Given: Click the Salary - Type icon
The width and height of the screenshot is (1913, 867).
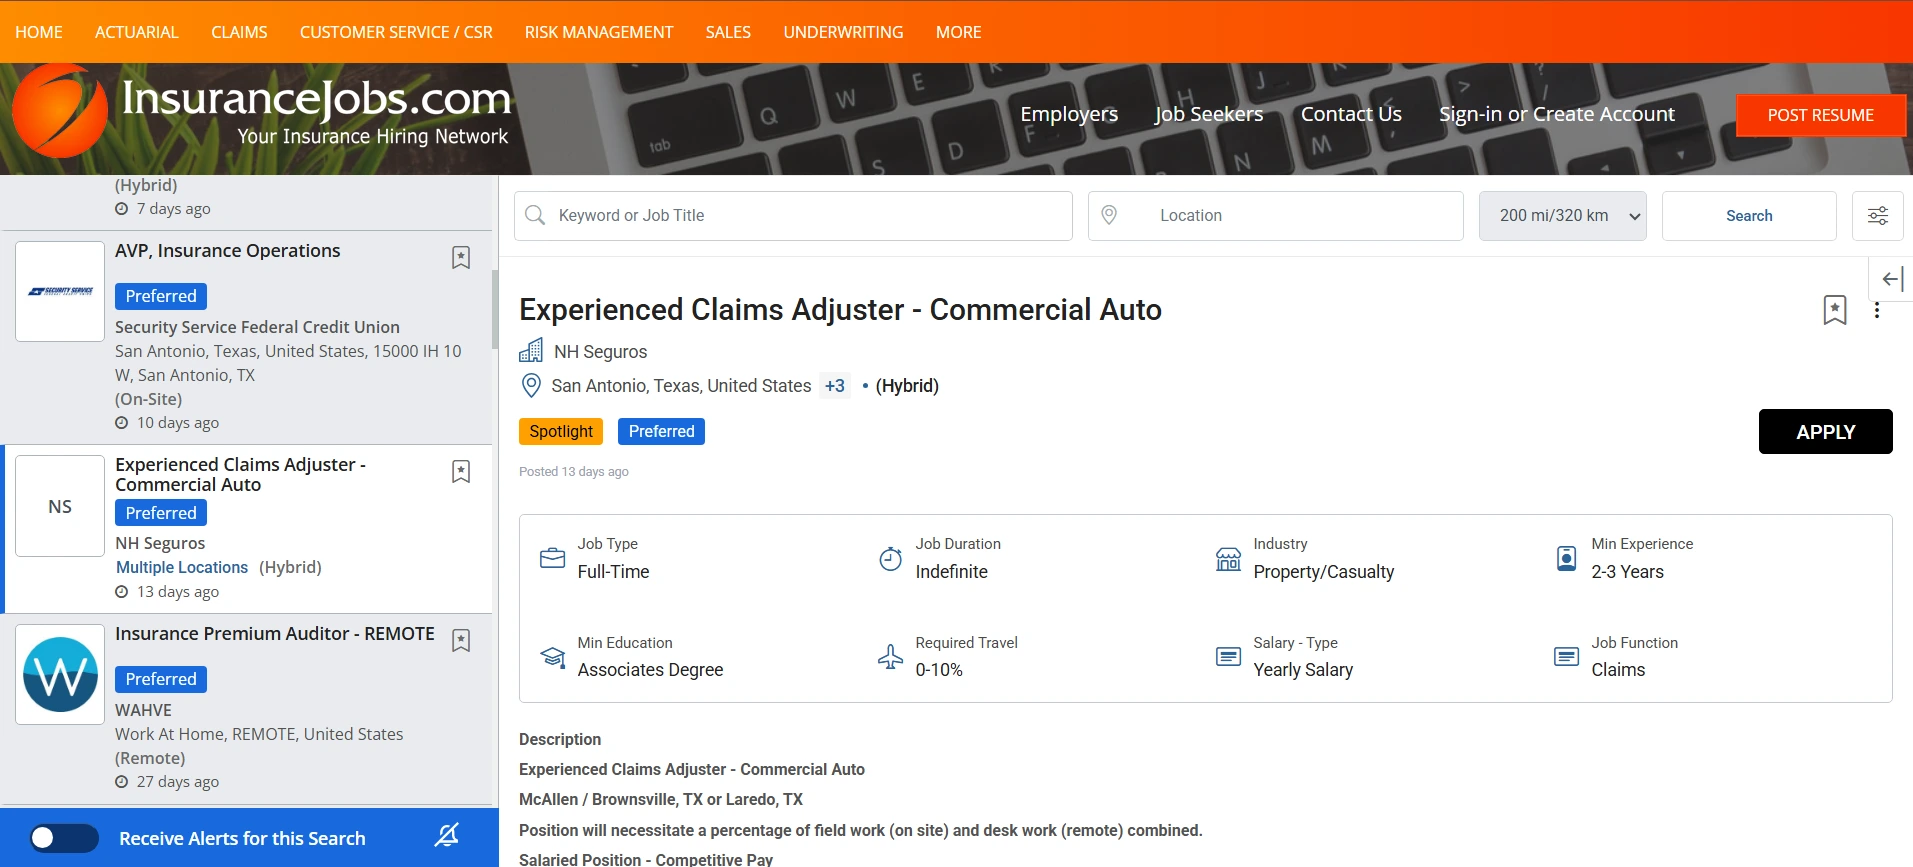Looking at the screenshot, I should [1228, 657].
